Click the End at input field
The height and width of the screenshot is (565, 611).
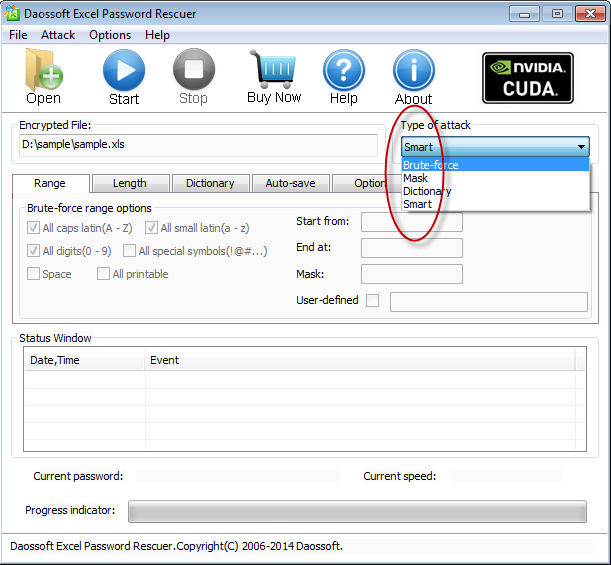coord(412,248)
